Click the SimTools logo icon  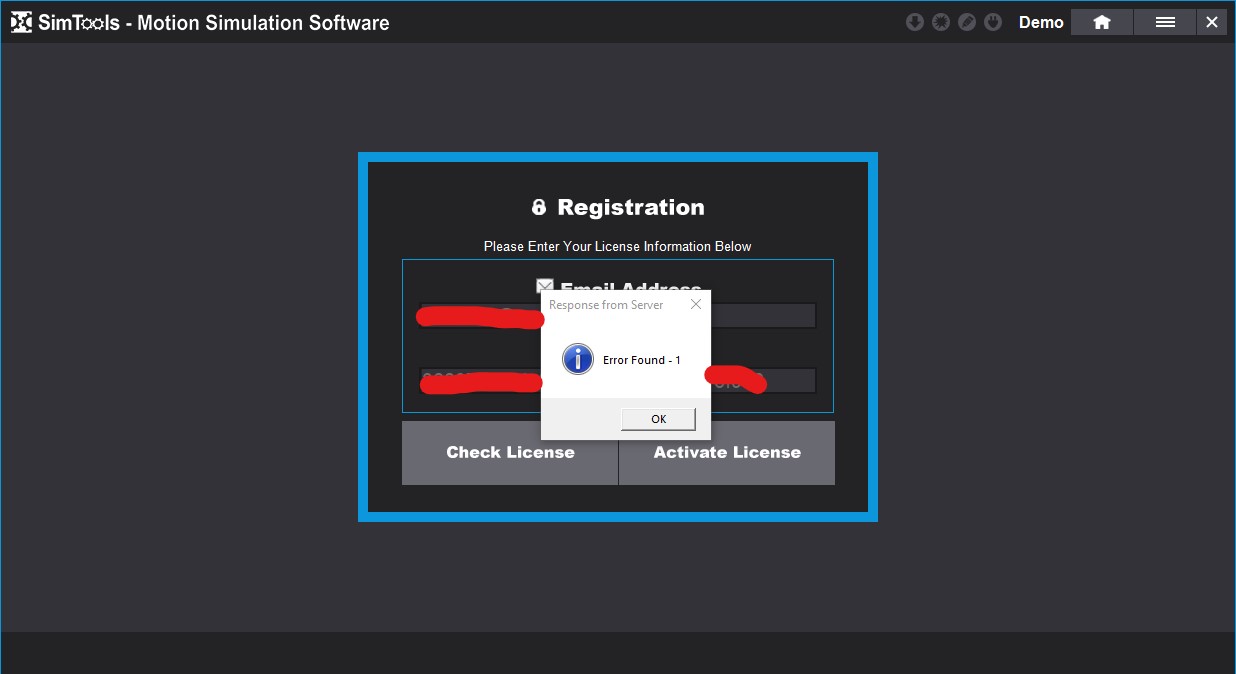[x=21, y=22]
